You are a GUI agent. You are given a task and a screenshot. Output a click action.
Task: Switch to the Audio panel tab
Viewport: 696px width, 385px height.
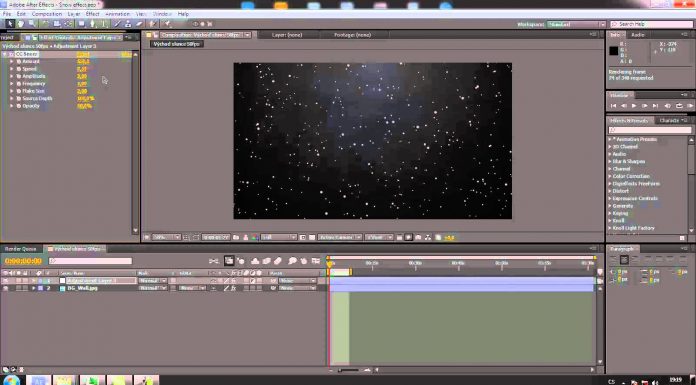pyautogui.click(x=638, y=35)
